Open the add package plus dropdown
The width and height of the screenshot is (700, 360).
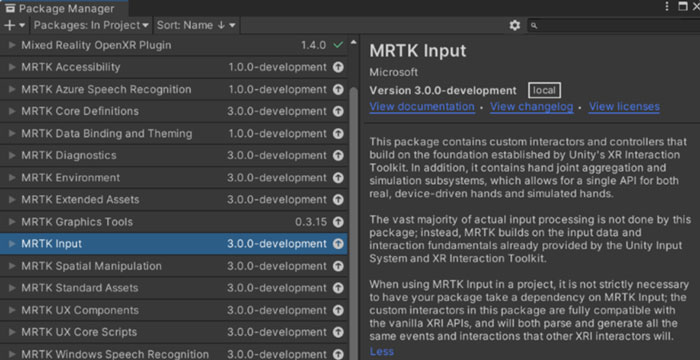pyautogui.click(x=15, y=25)
